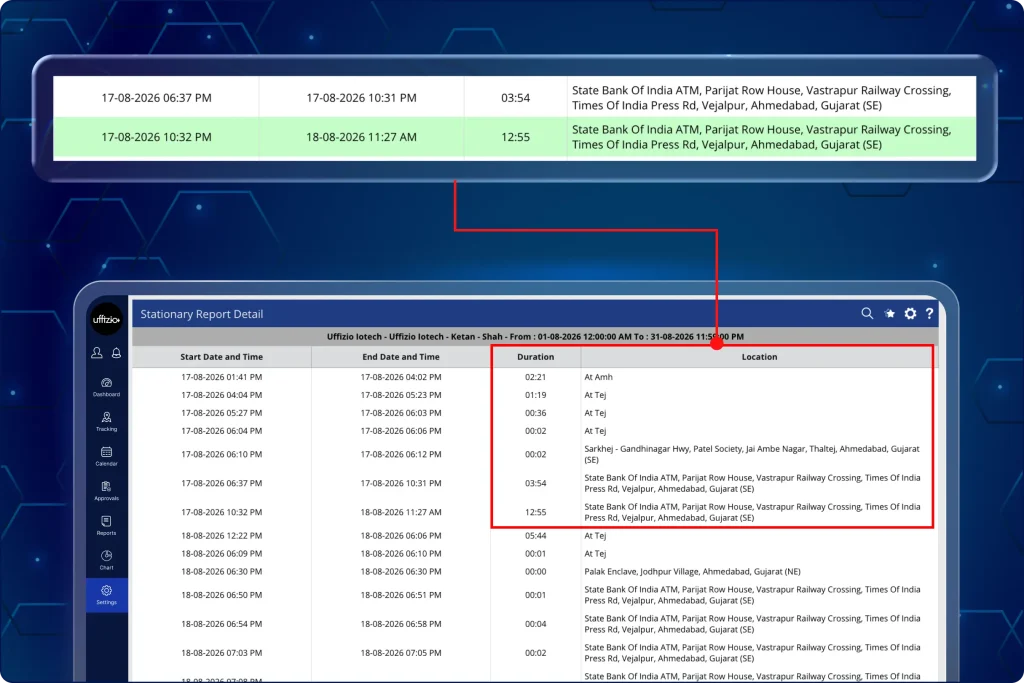Image resolution: width=1024 pixels, height=683 pixels.
Task: Select start time 17-08-2026 06:10 PM
Action: (221, 454)
